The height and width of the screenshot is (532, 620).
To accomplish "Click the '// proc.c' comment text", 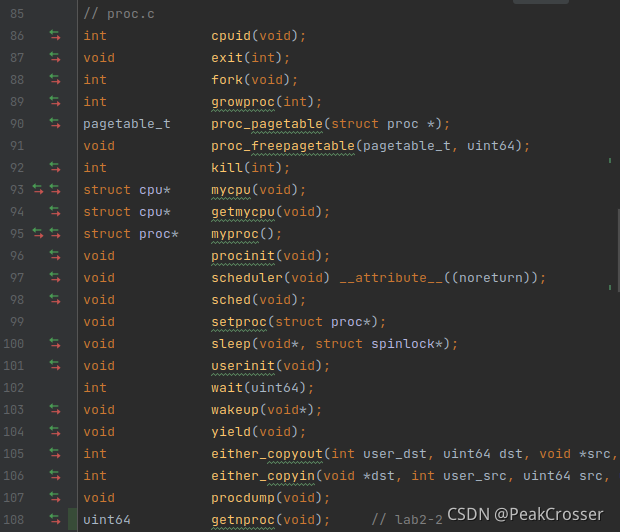I will [x=119, y=14].
